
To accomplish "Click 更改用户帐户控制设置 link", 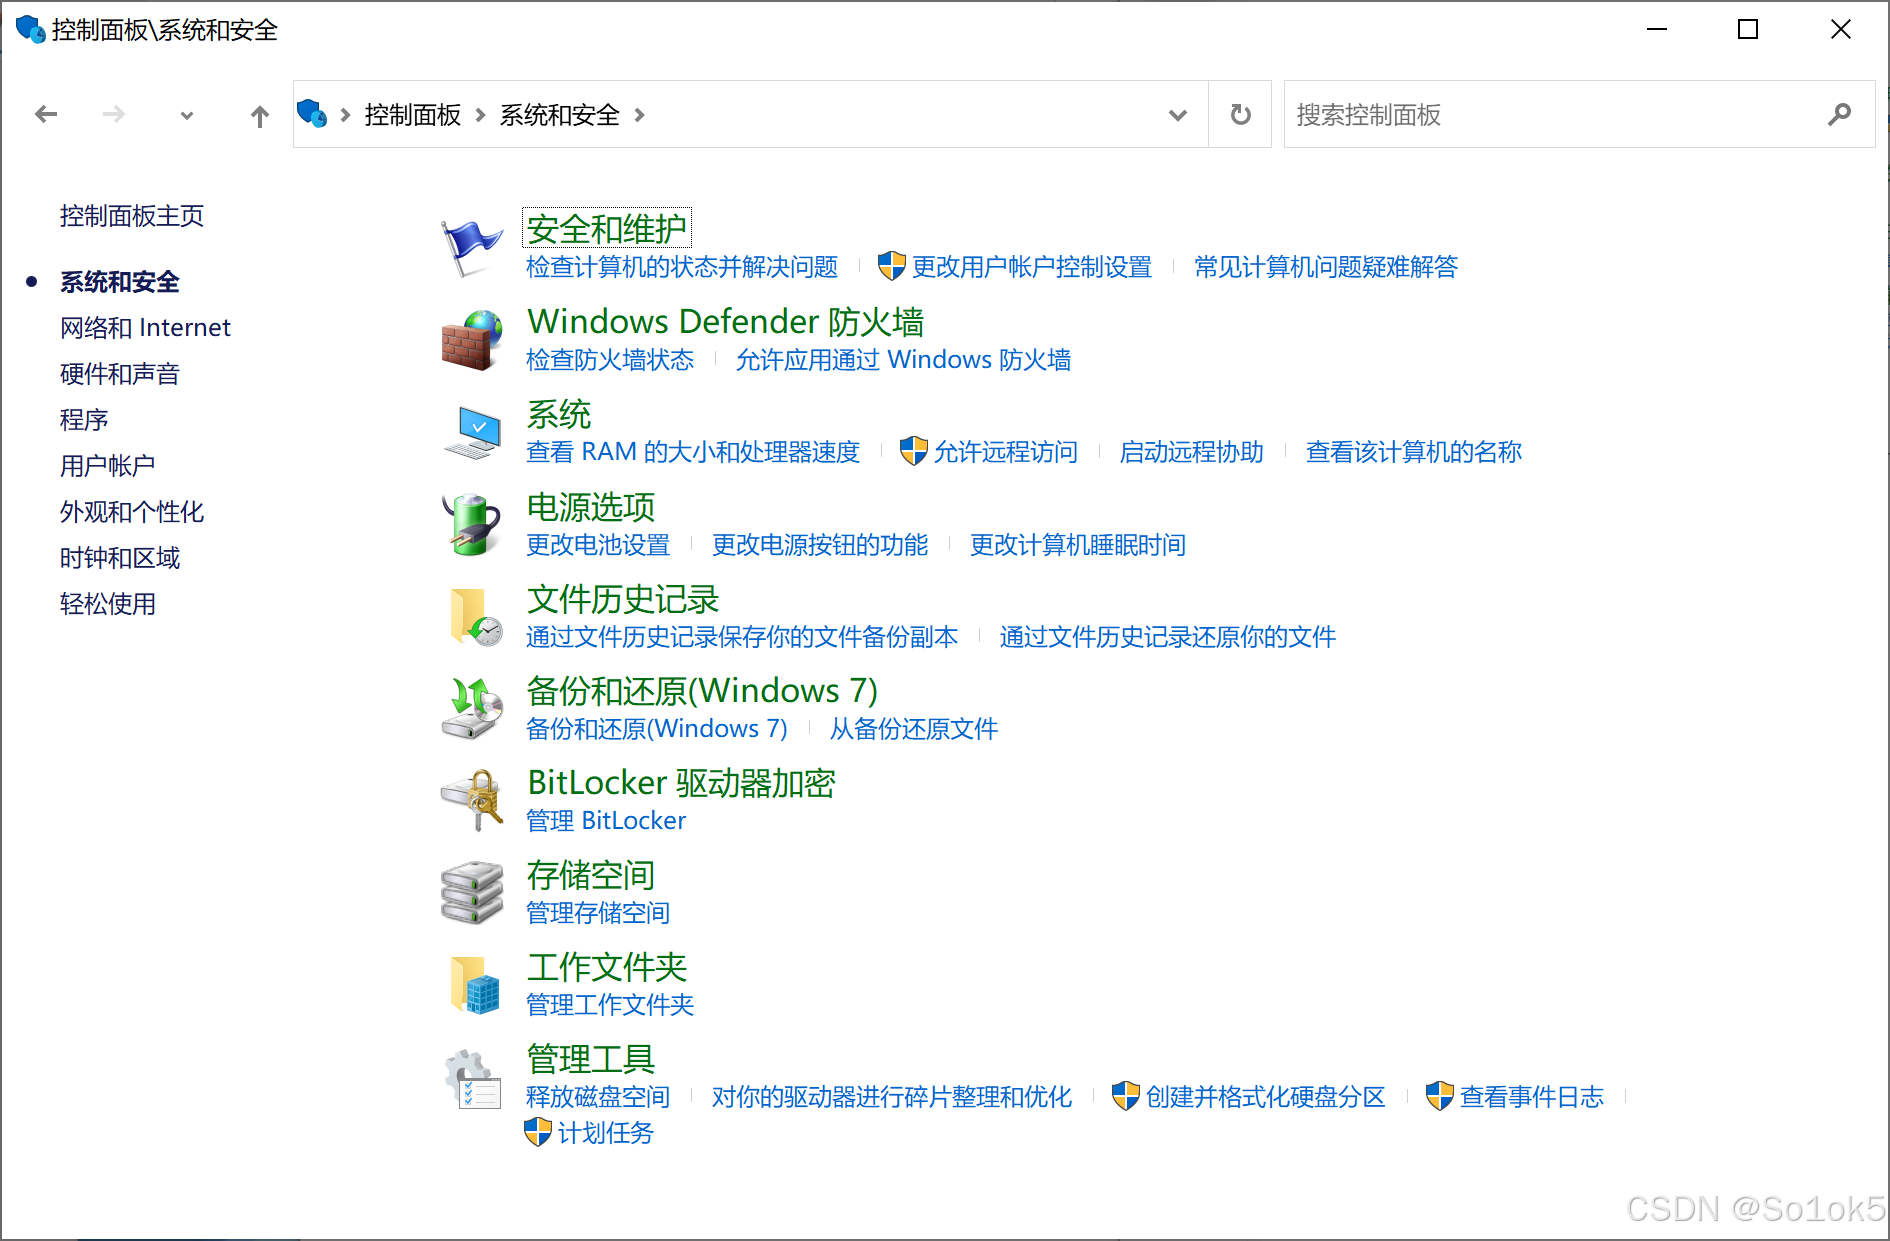I will pos(1032,267).
